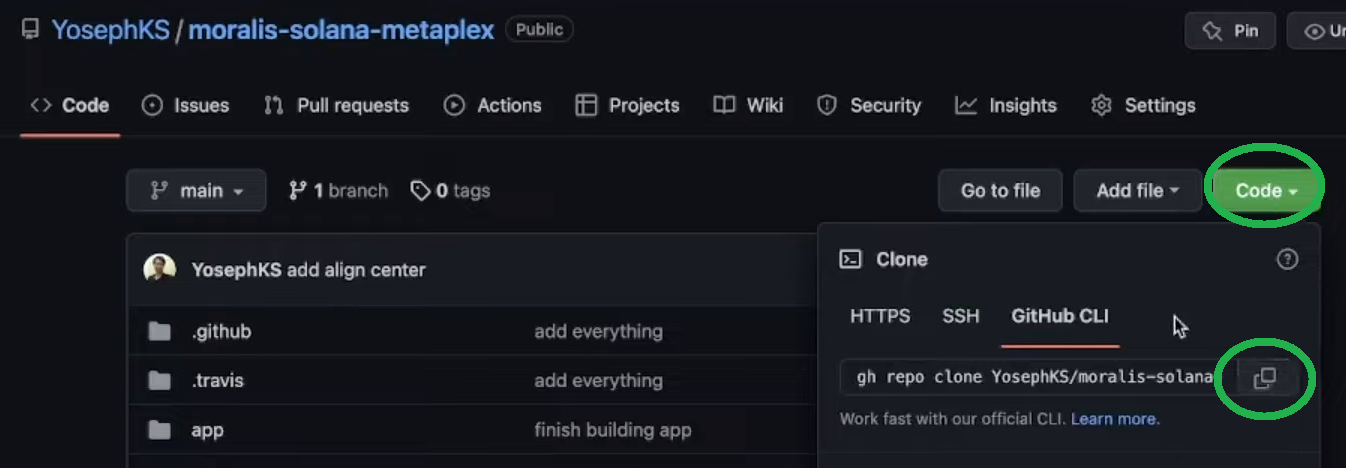Click the YosephKS avatar in commit row
Viewport: 1346px width, 468px height.
[x=160, y=269]
